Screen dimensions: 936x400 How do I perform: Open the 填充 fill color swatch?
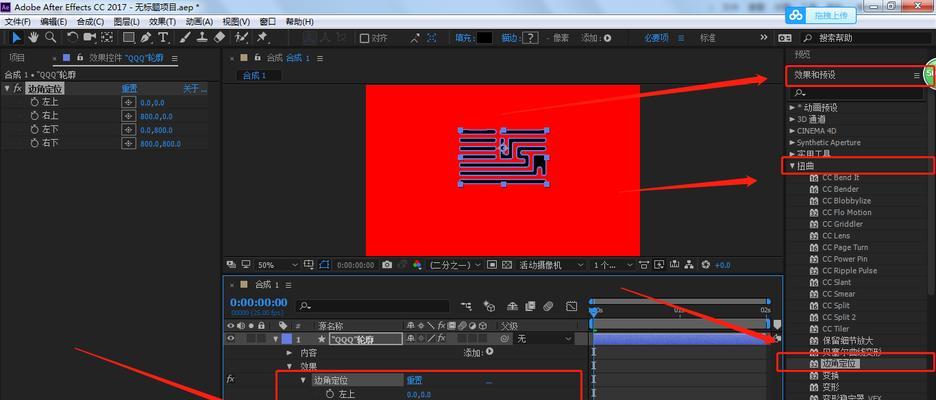[x=485, y=38]
